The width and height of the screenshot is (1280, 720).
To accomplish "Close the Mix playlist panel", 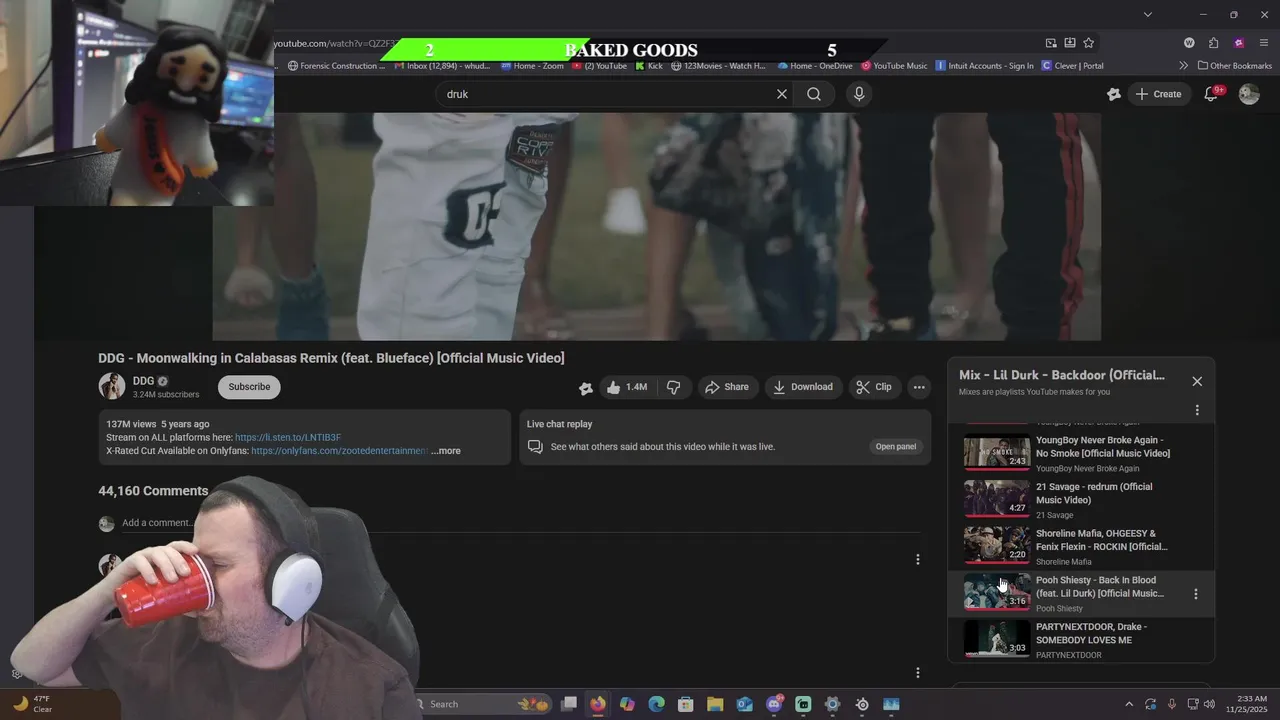I will [x=1197, y=381].
